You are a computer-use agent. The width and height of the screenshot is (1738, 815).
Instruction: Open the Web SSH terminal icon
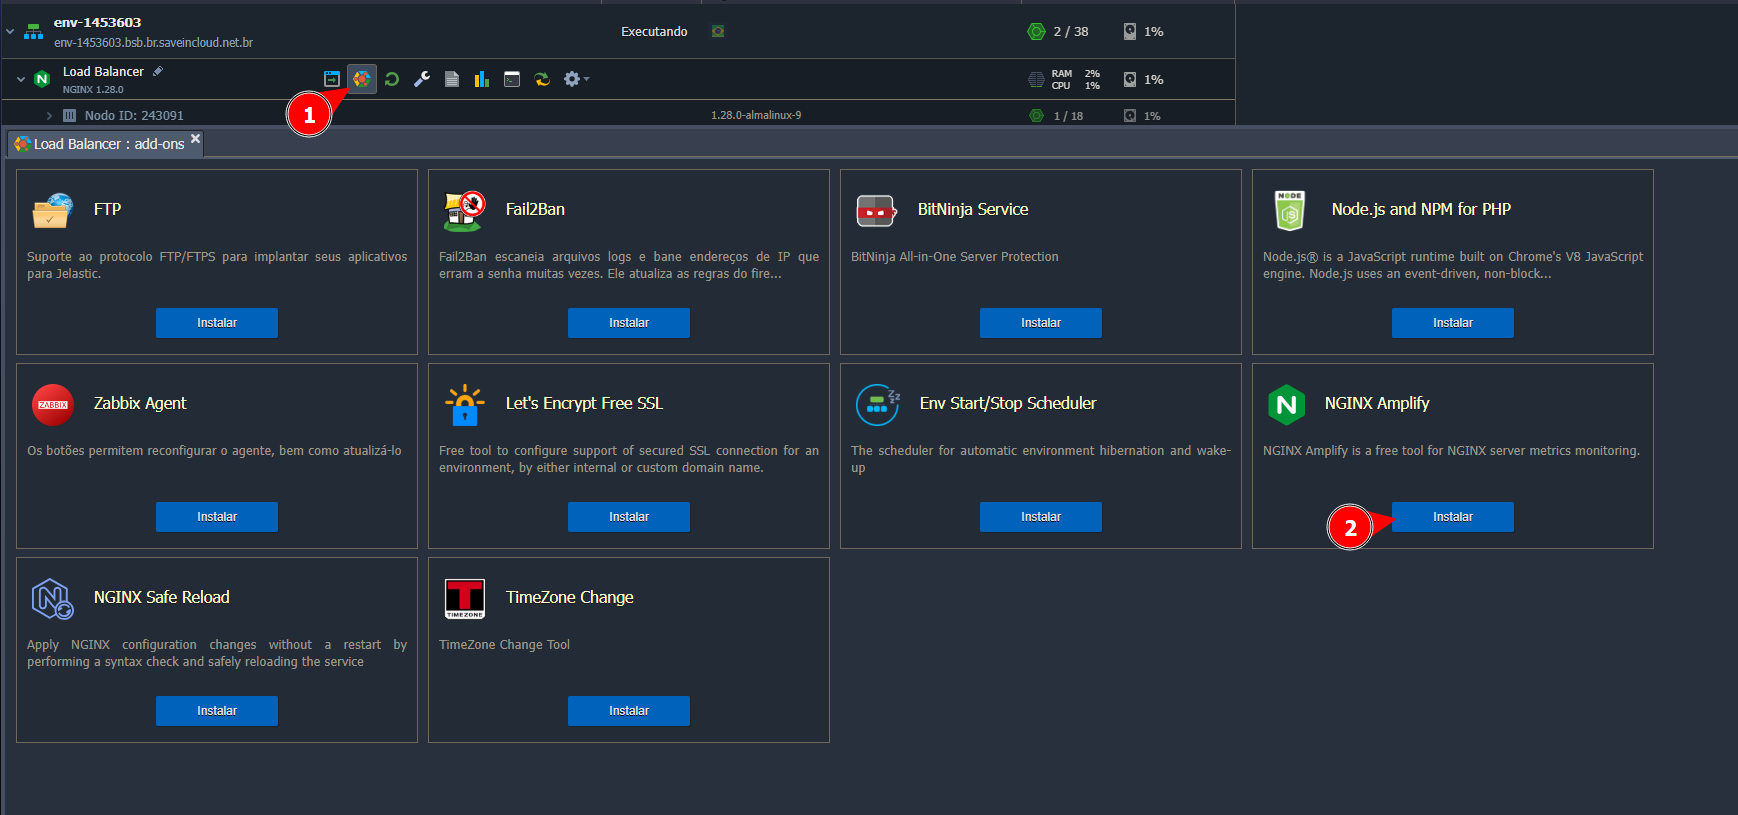pyautogui.click(x=512, y=79)
